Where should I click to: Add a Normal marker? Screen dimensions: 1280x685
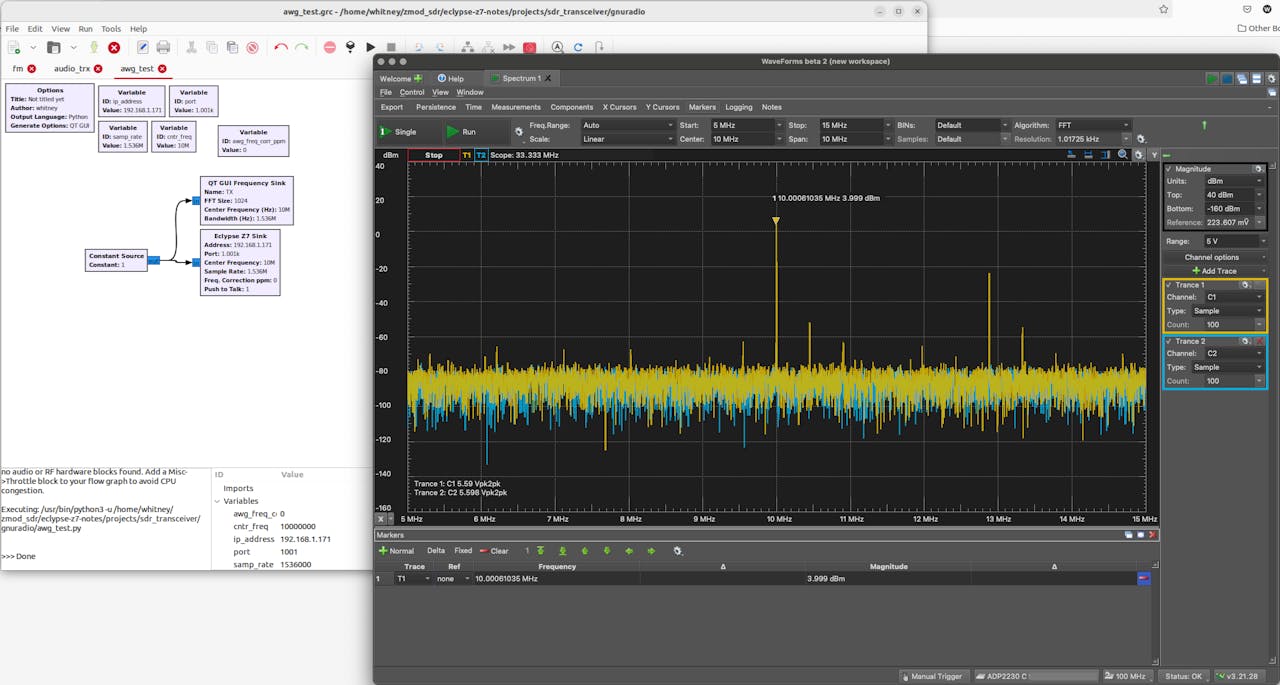tap(396, 551)
